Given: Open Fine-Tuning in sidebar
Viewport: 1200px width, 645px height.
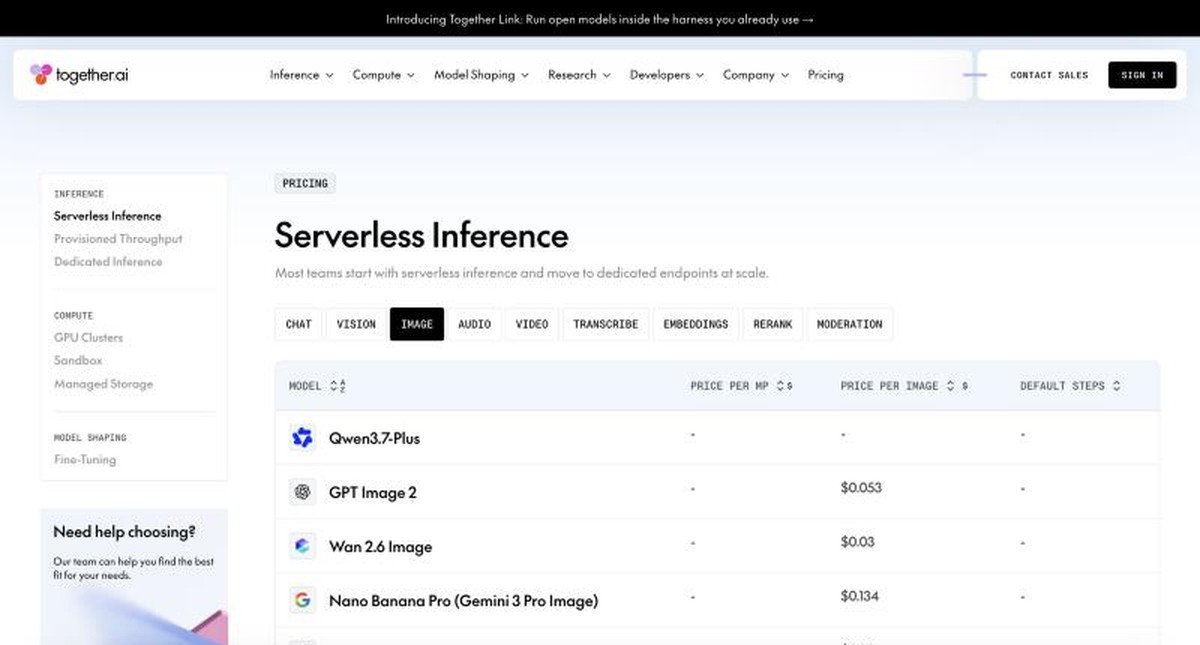Looking at the screenshot, I should [x=85, y=460].
